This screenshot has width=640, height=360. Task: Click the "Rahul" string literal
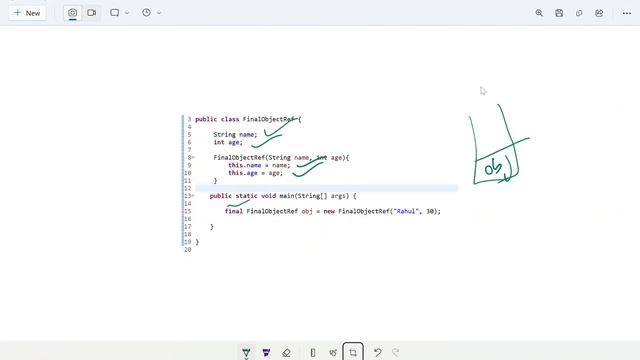tap(406, 211)
